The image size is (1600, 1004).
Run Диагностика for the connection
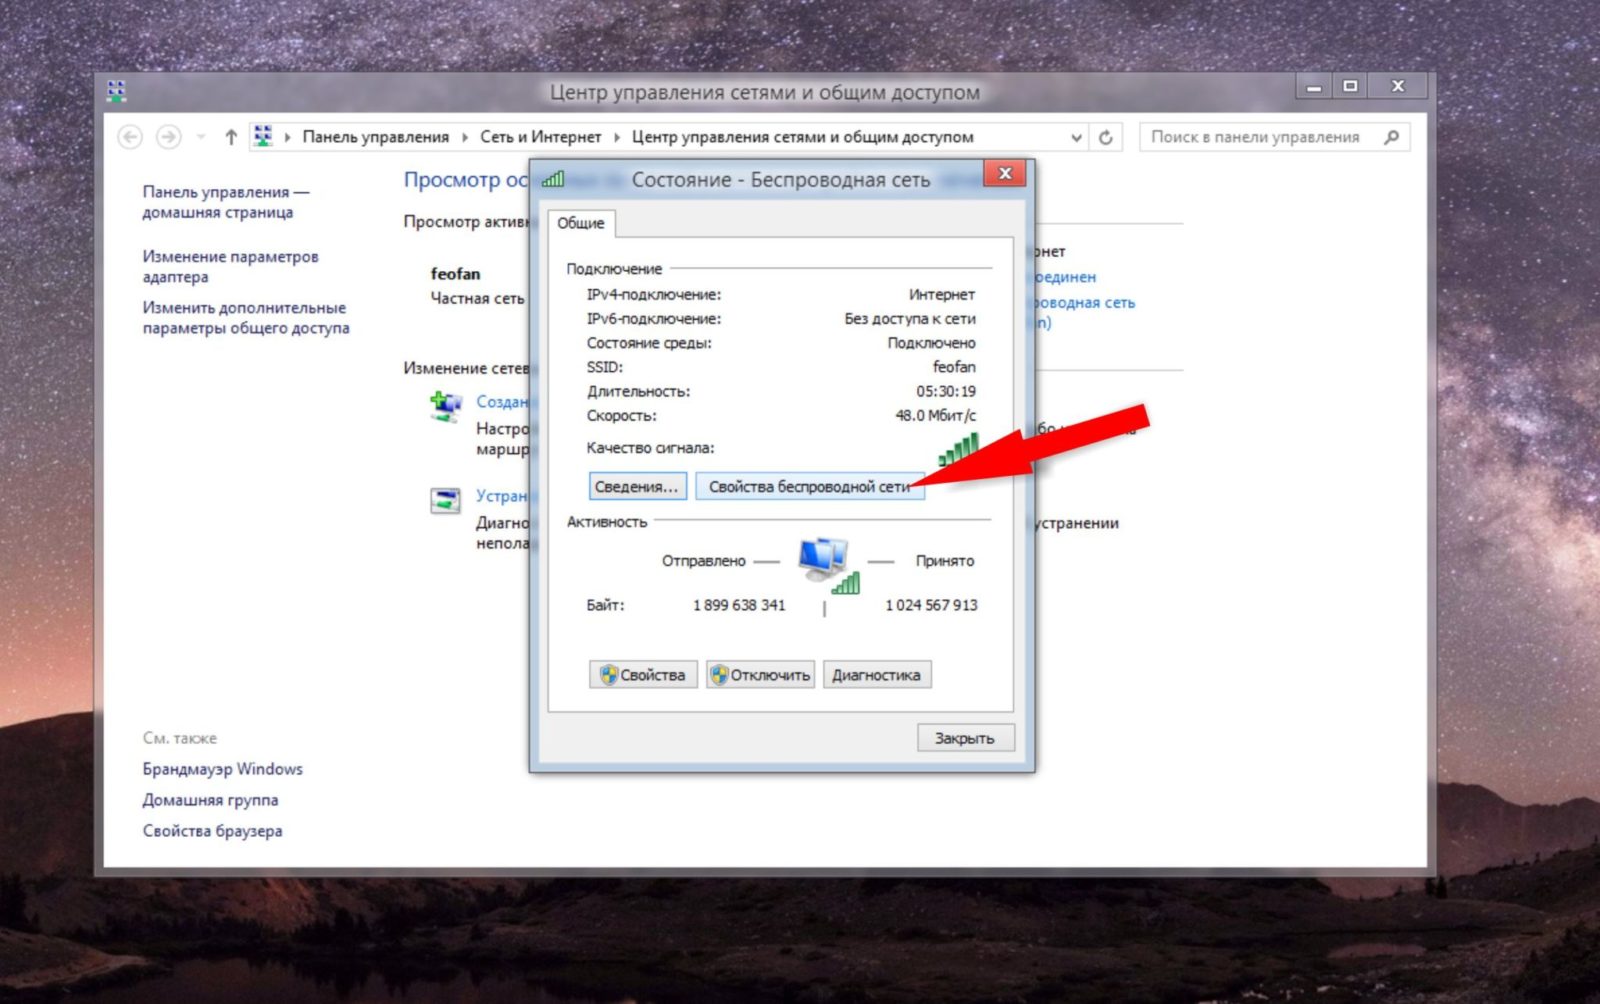pos(877,675)
